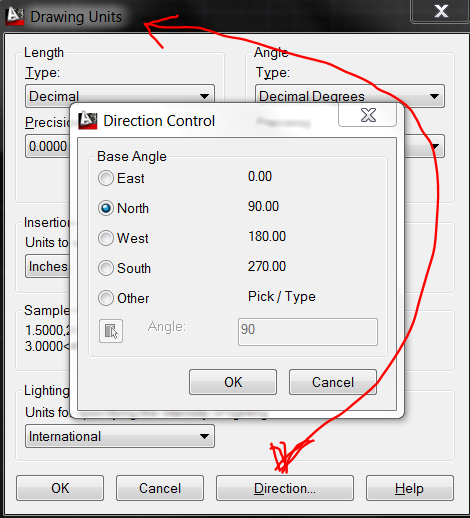Expand the Lighting International units dropdown
This screenshot has height=518, width=470.
120,436
